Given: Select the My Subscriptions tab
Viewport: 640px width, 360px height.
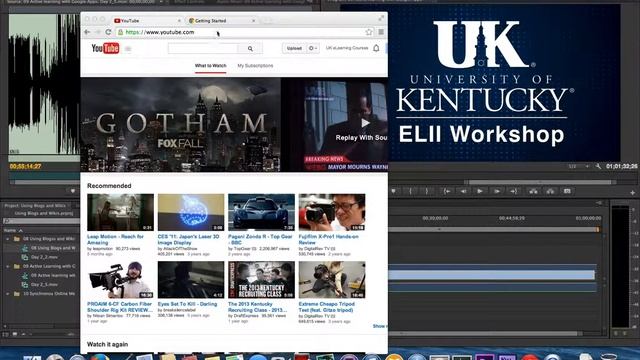Looking at the screenshot, I should [x=255, y=66].
